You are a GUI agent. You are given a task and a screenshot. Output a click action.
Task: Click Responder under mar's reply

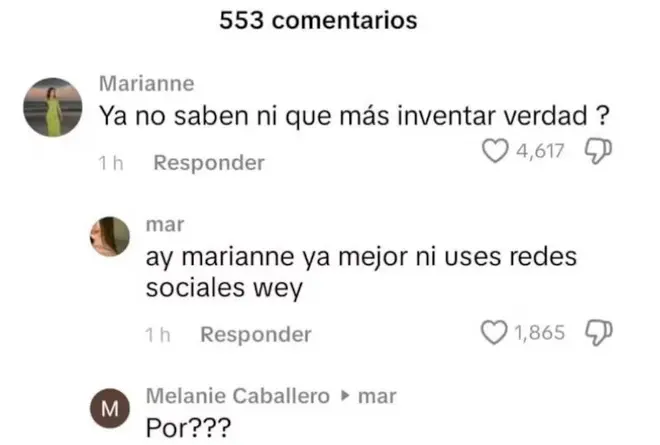(256, 334)
